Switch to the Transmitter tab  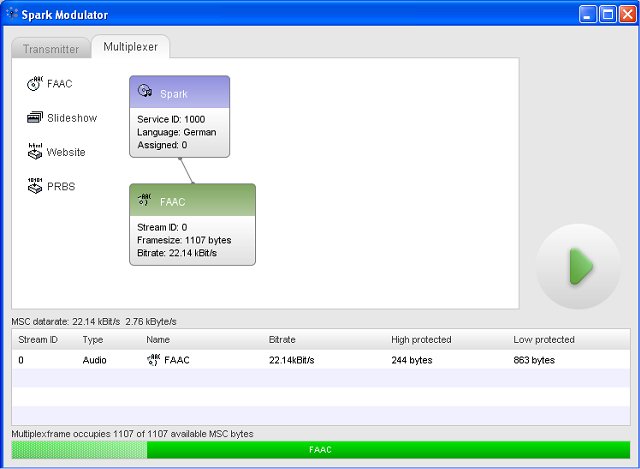[x=51, y=48]
